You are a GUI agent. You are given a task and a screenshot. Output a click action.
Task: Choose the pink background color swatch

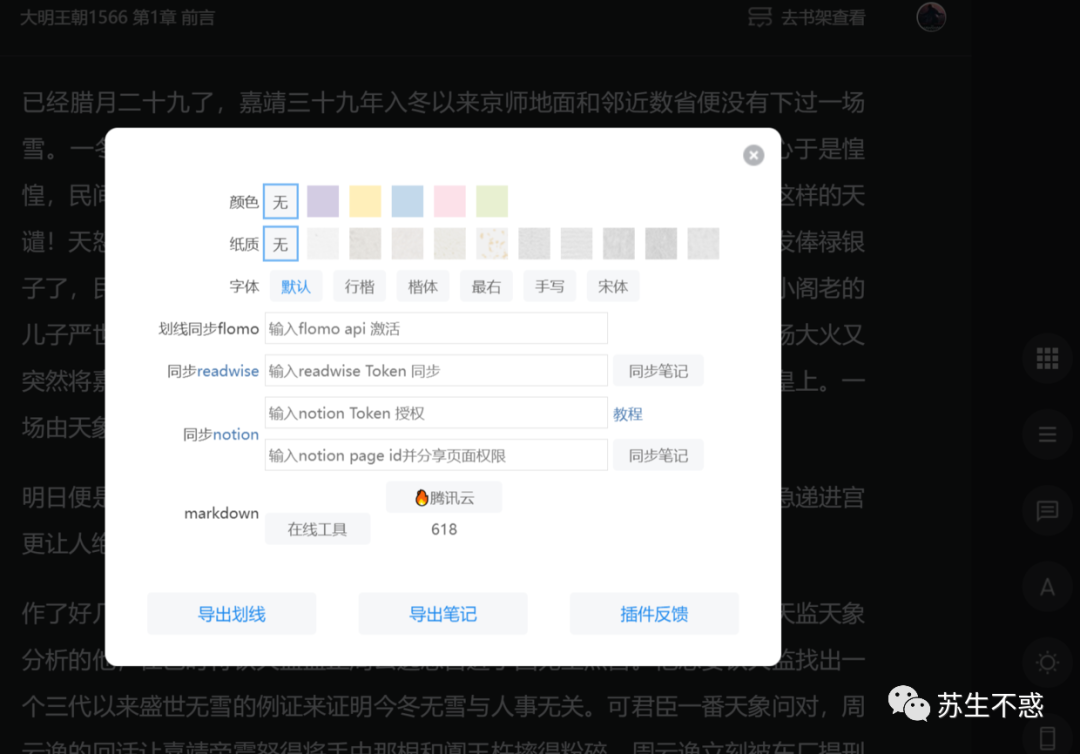tap(450, 201)
